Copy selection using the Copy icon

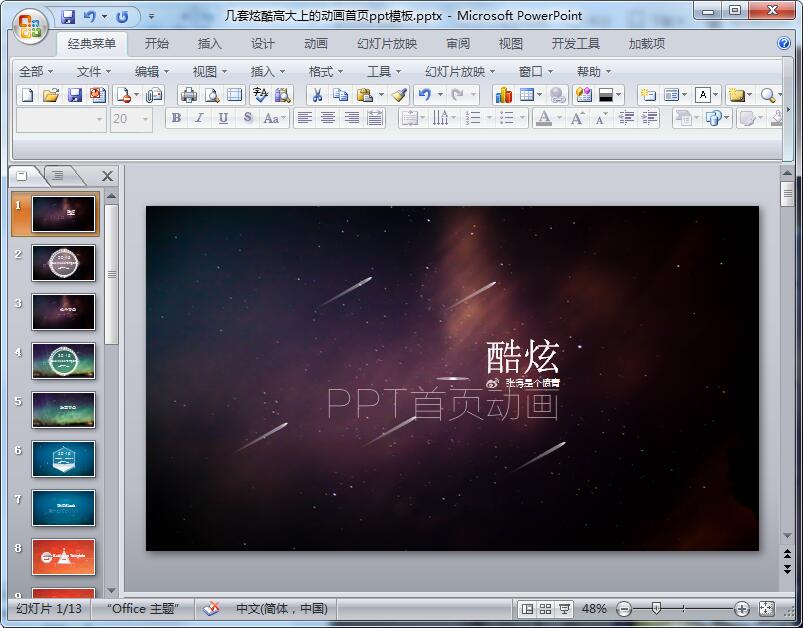tap(340, 95)
